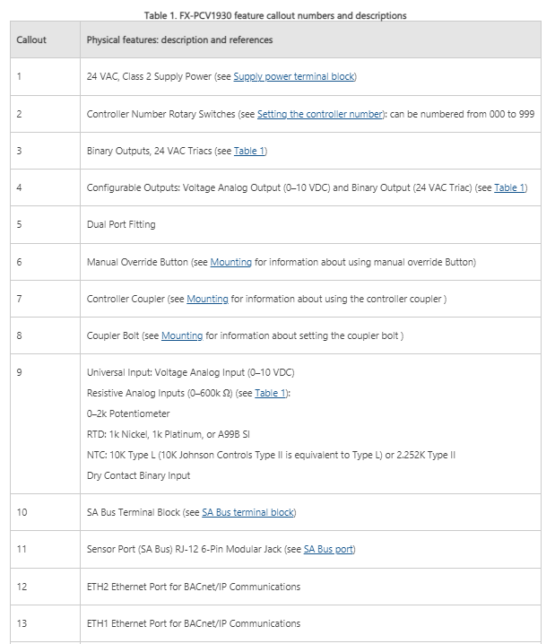Open Table 1 link in Binary Outputs row

pyautogui.click(x=249, y=151)
